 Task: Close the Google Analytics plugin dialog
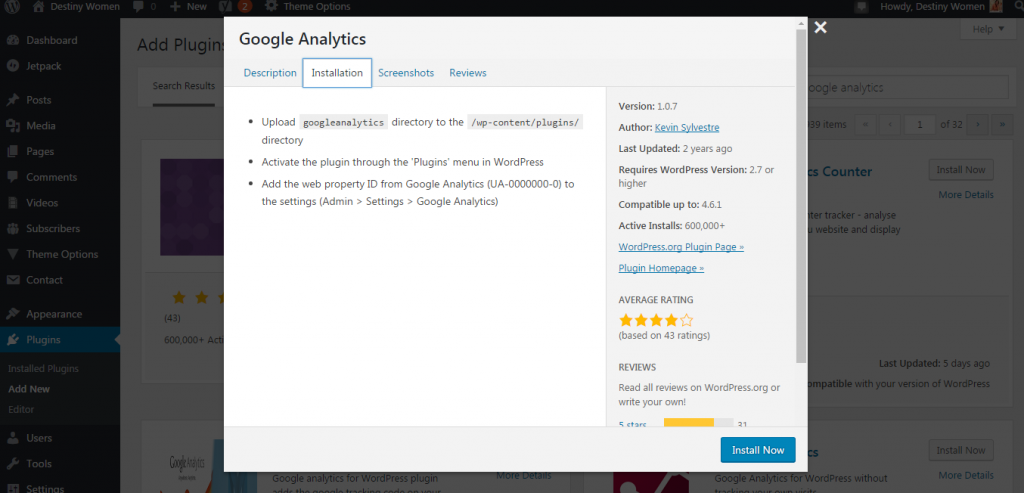click(x=821, y=28)
